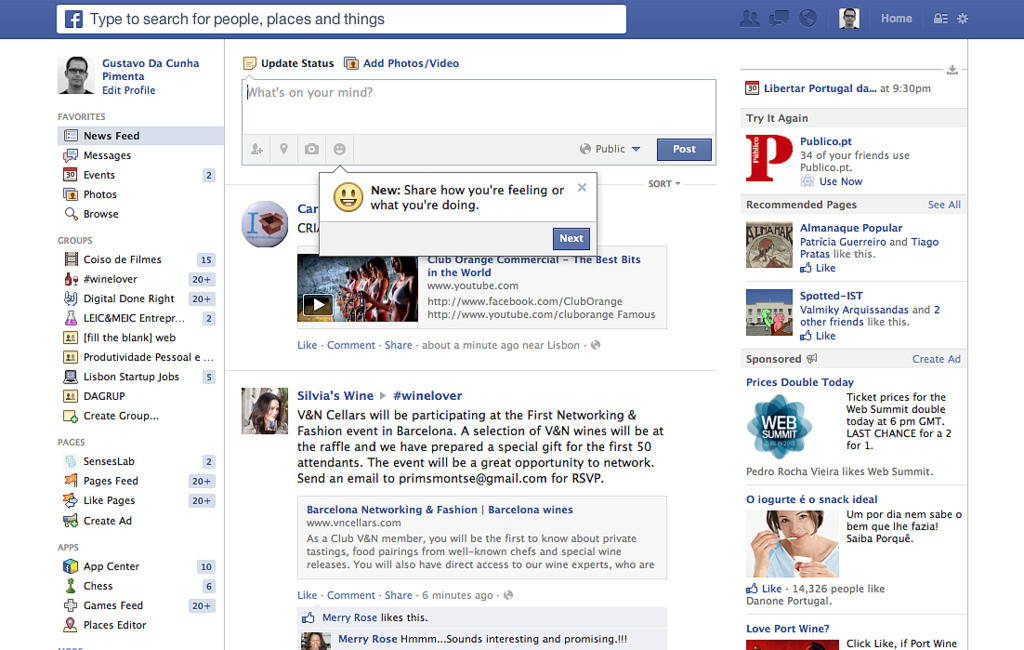Screen dimensions: 1024x650
Task: Click the #winelover link in Silvia's post
Action: (428, 395)
